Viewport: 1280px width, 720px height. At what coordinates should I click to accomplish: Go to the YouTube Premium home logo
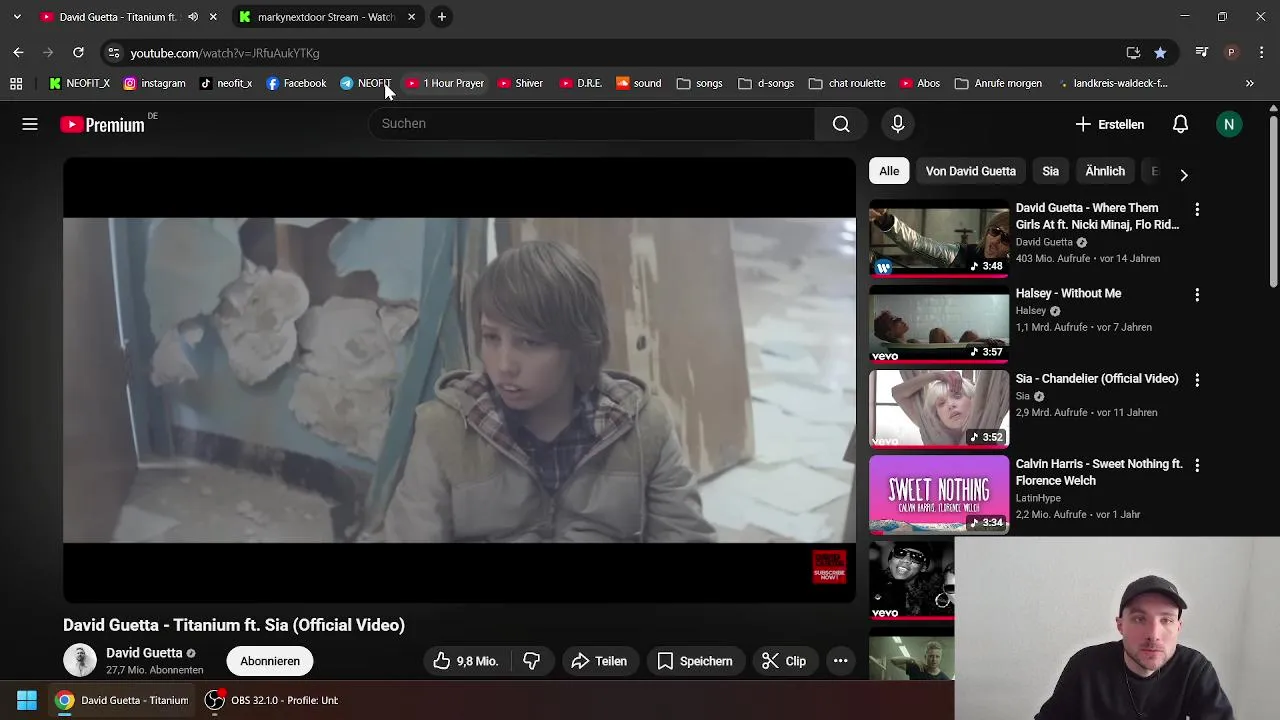pos(102,124)
